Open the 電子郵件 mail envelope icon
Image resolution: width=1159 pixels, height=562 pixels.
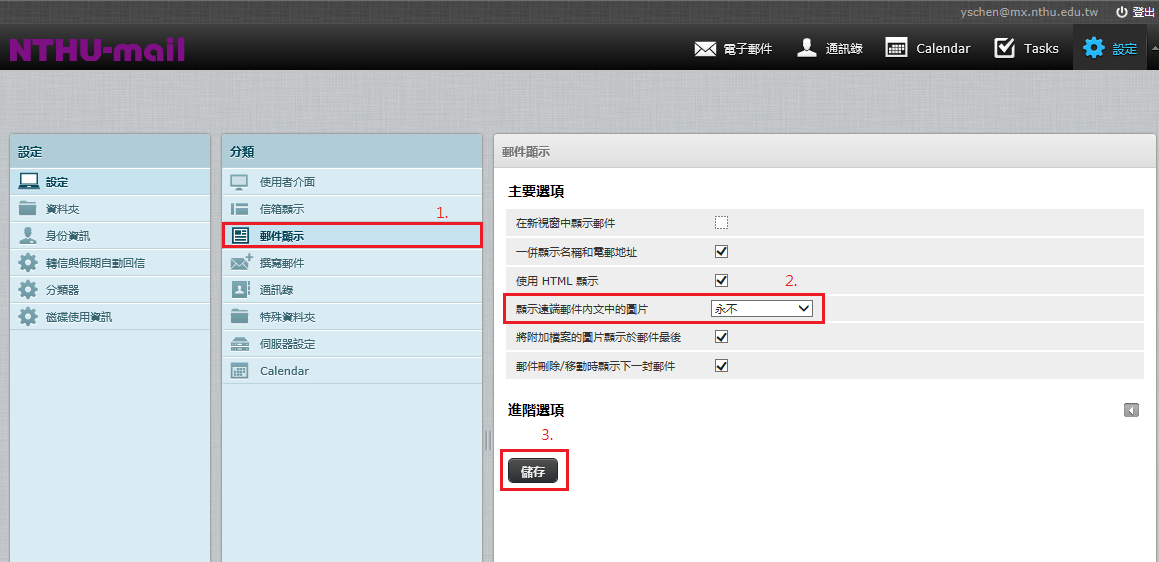pos(705,49)
